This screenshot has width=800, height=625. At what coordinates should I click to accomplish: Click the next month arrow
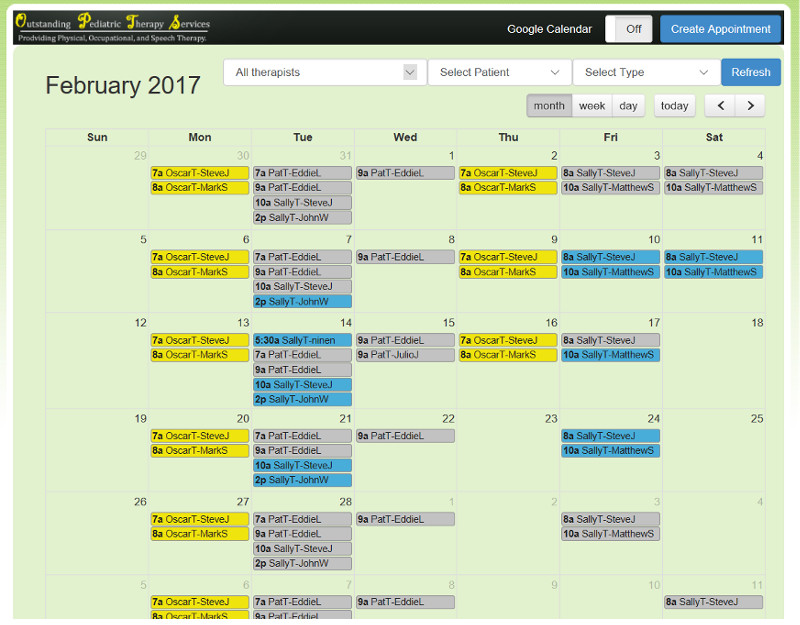coord(750,105)
